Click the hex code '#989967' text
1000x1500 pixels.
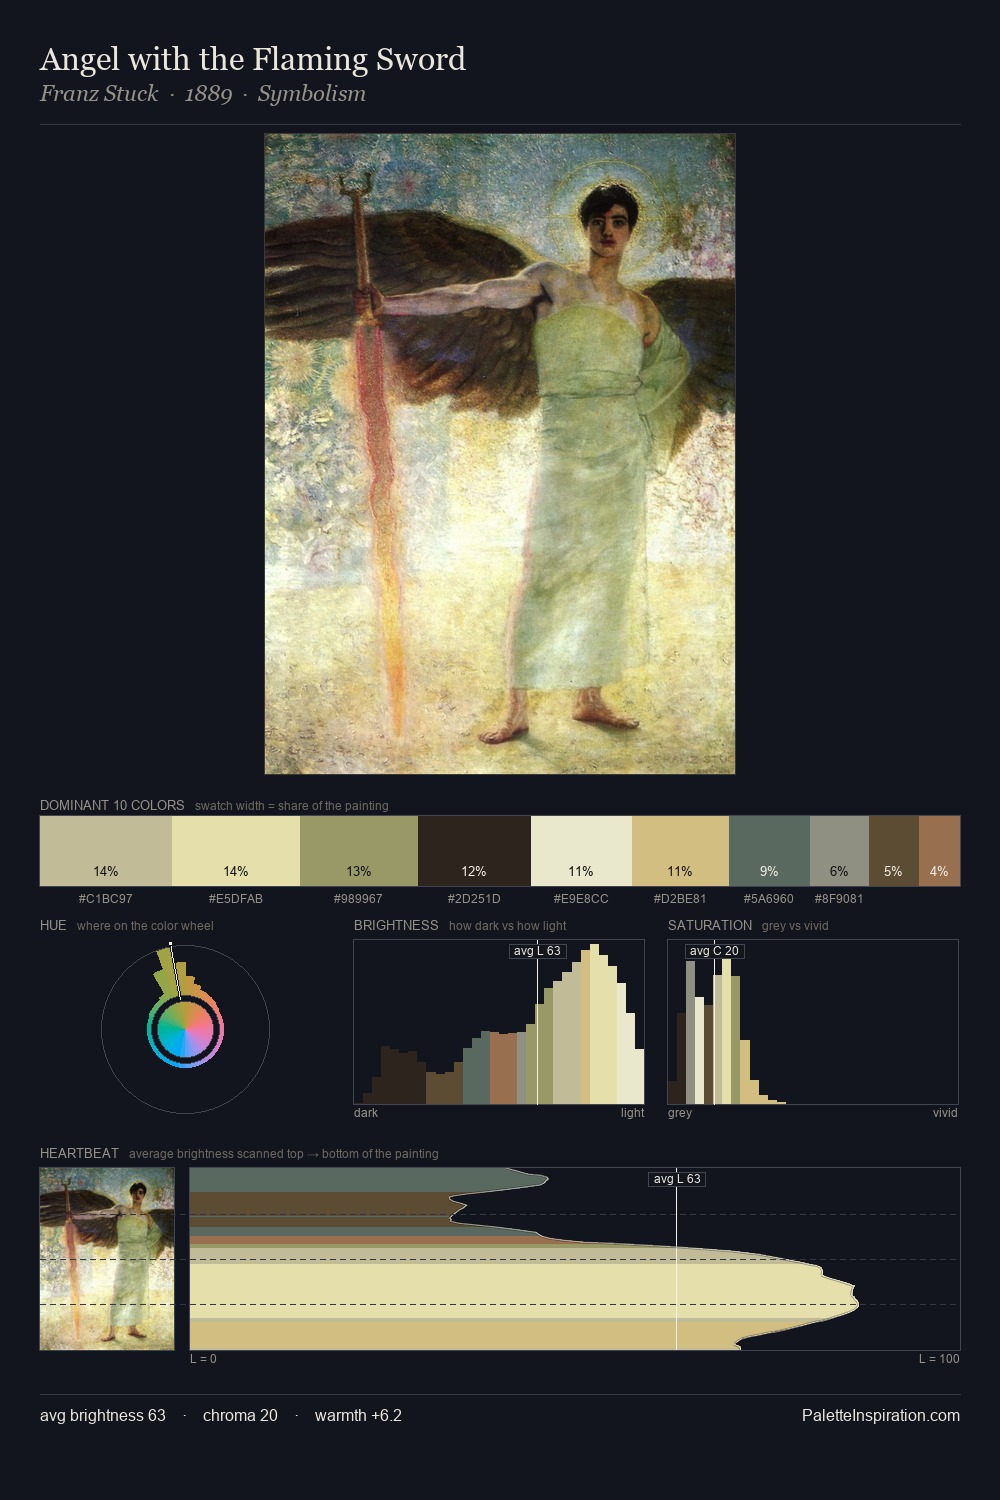(358, 898)
